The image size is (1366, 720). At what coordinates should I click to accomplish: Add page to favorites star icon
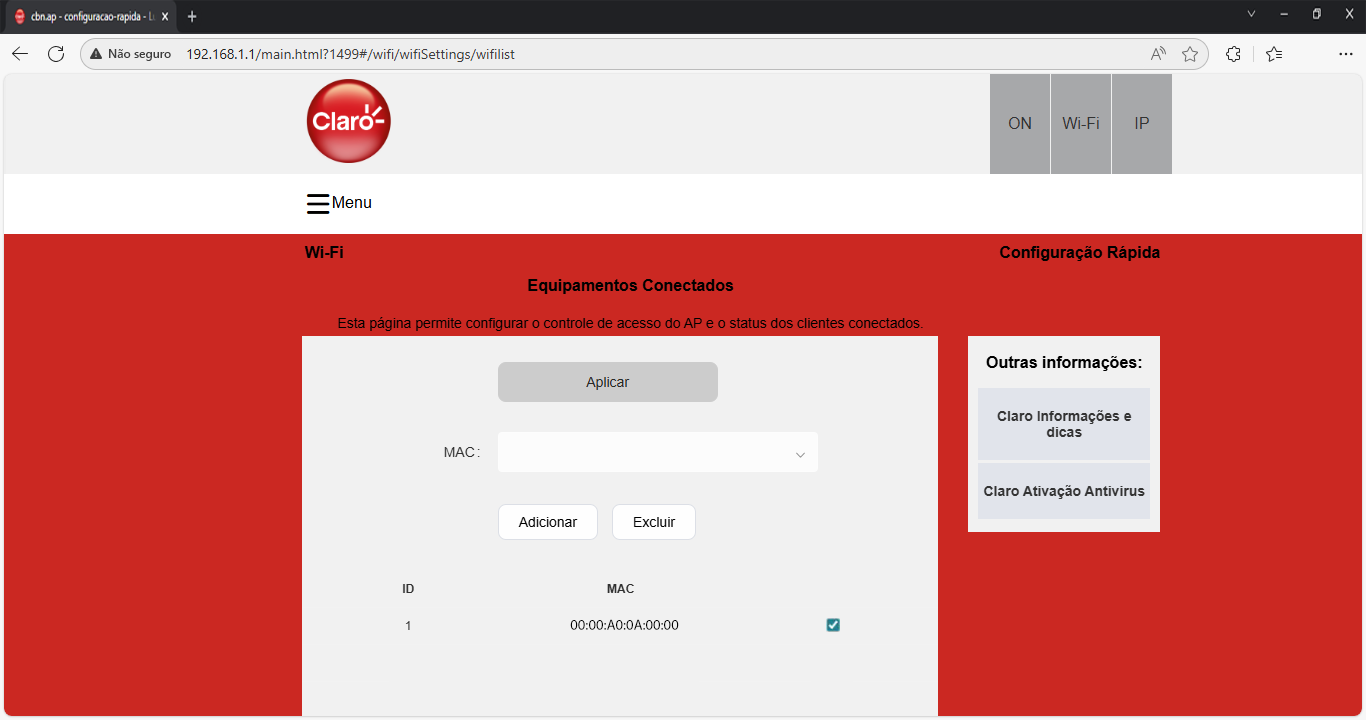click(1189, 54)
